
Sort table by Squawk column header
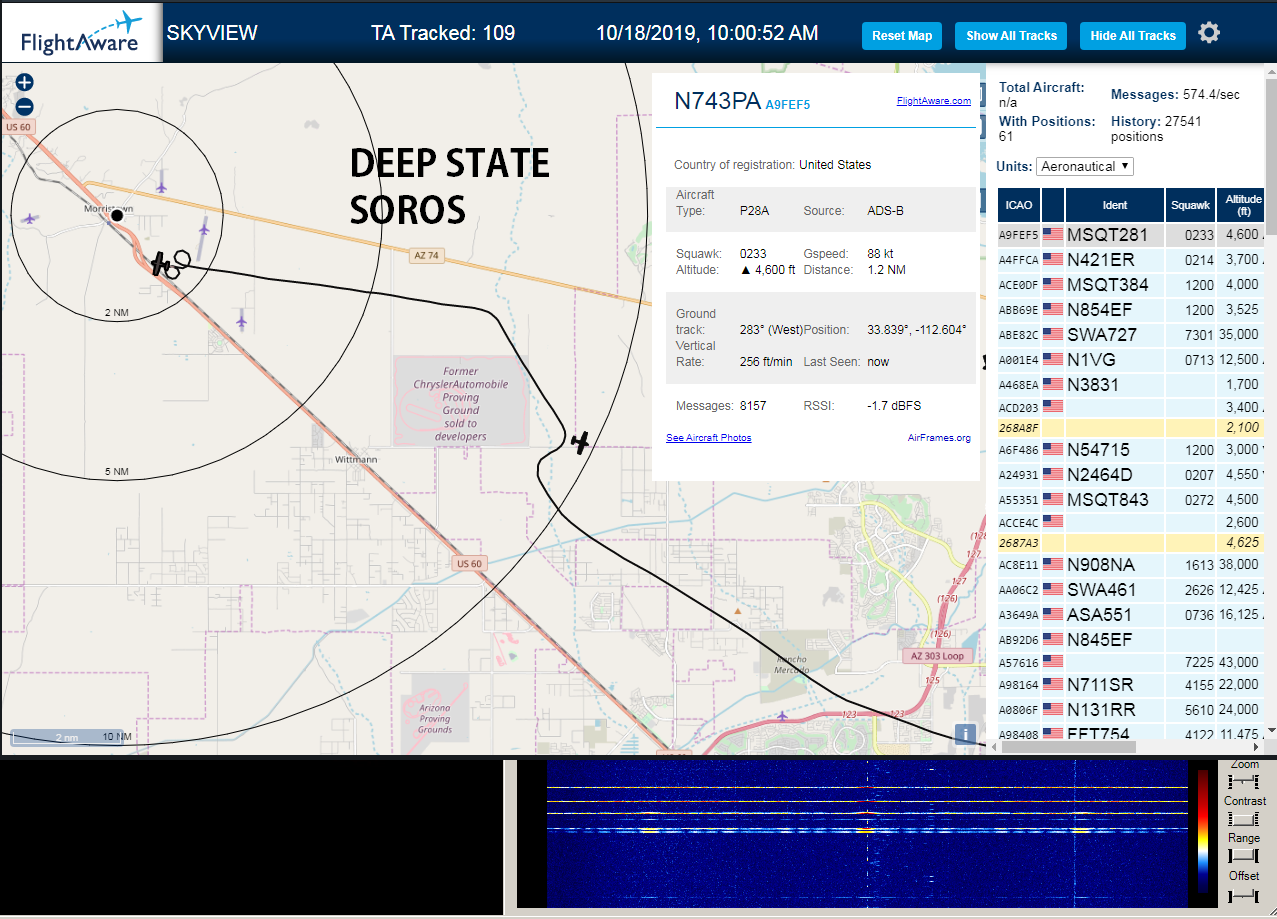1191,205
